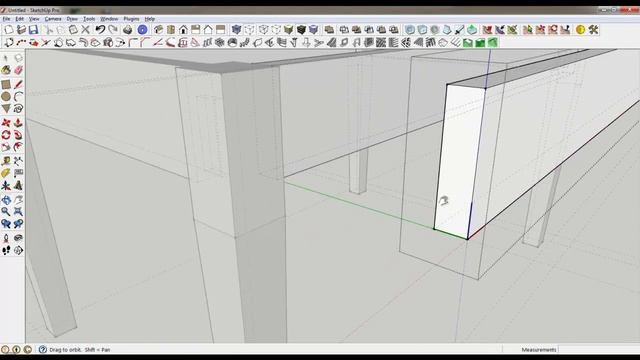Open the Edit menu
This screenshot has width=640, height=360.
pos(19,19)
